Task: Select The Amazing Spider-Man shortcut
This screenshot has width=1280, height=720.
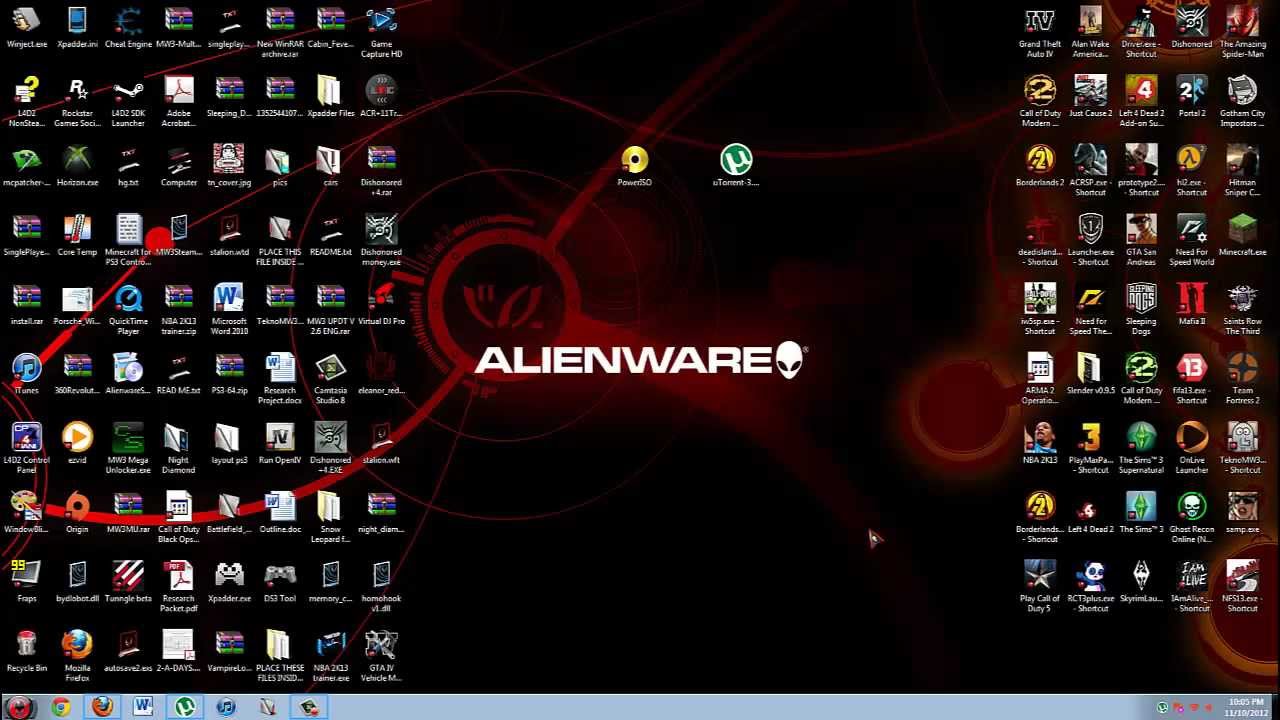Action: (1242, 32)
